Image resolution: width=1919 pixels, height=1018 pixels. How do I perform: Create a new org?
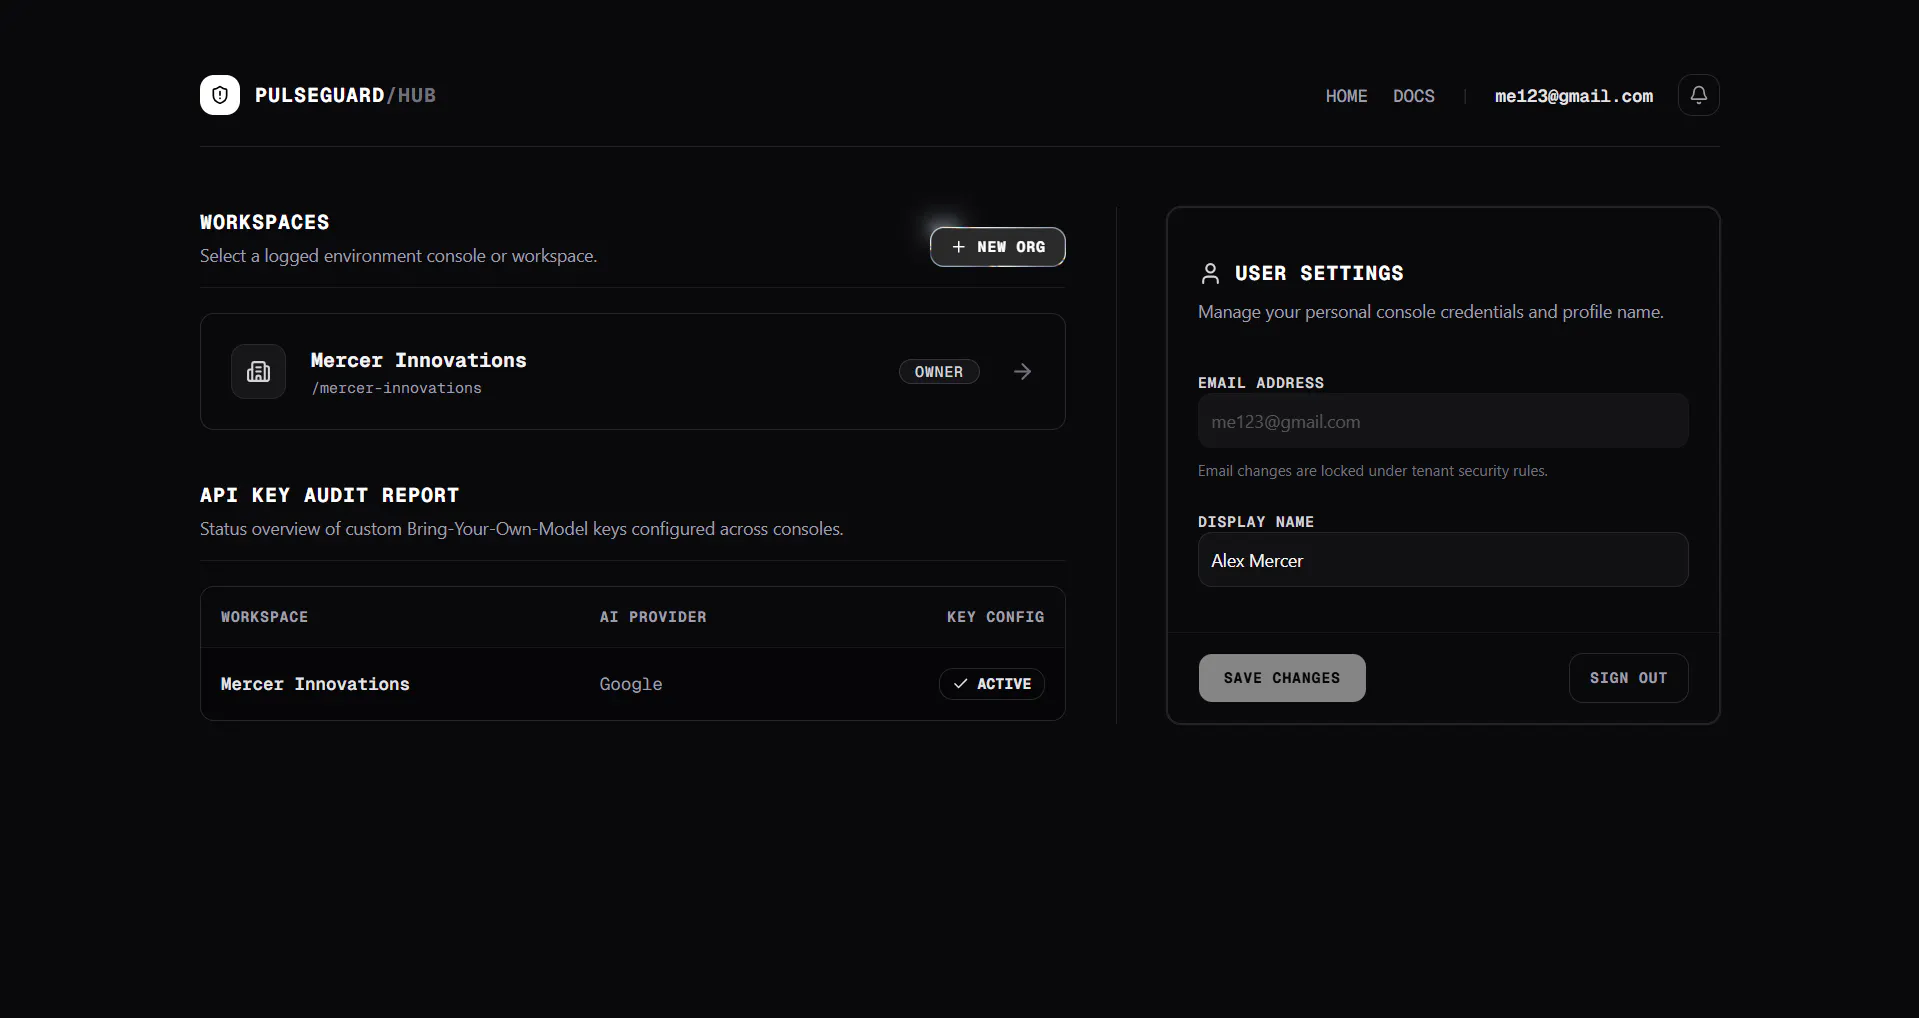(x=998, y=247)
